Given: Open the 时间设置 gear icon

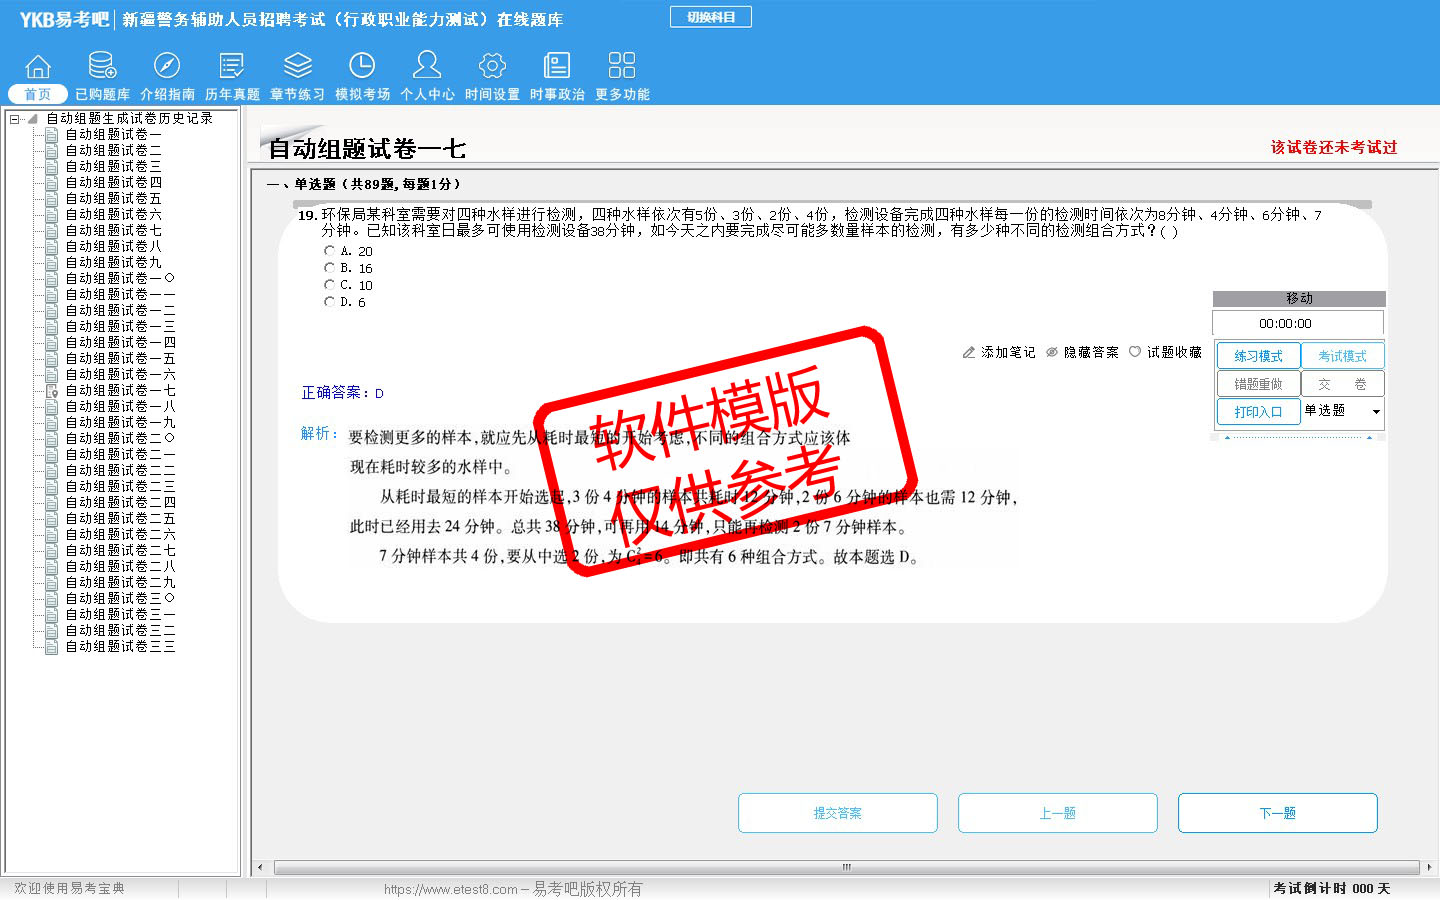Looking at the screenshot, I should 492,67.
